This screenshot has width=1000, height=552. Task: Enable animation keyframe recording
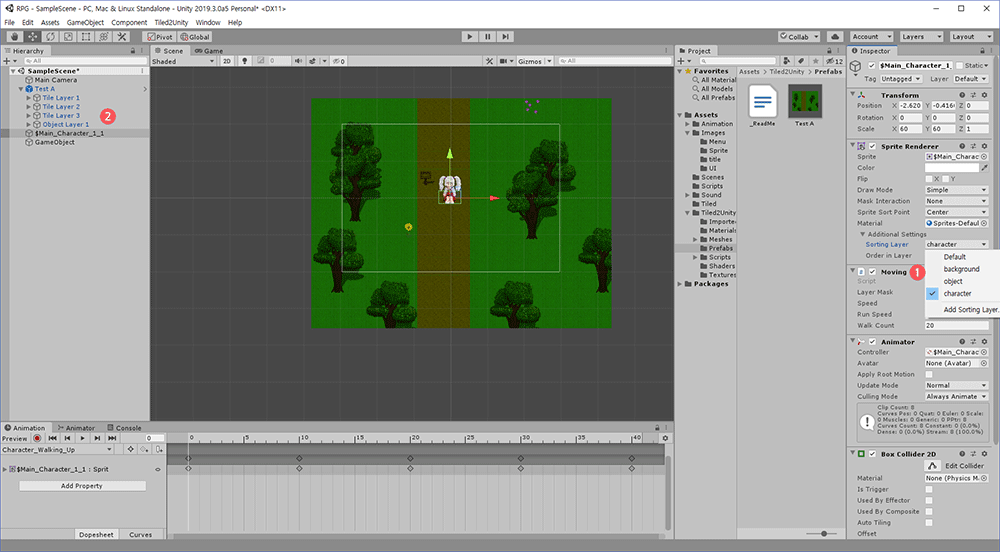click(x=37, y=439)
